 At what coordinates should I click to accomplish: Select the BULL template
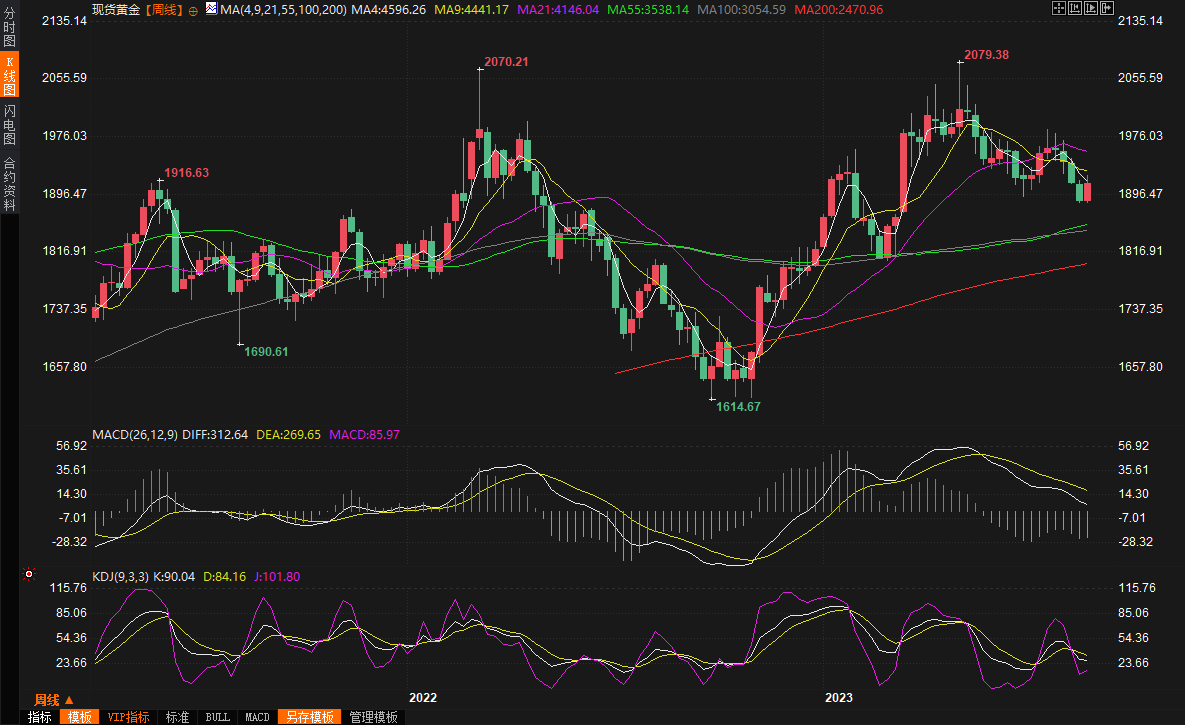click(x=217, y=717)
